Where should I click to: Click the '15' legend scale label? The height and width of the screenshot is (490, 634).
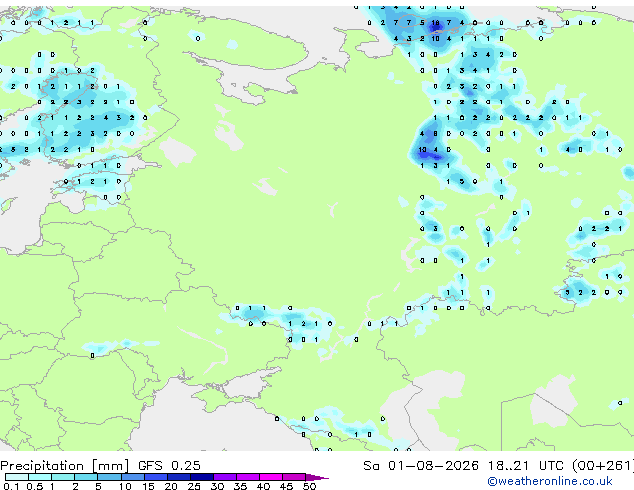coord(148,486)
